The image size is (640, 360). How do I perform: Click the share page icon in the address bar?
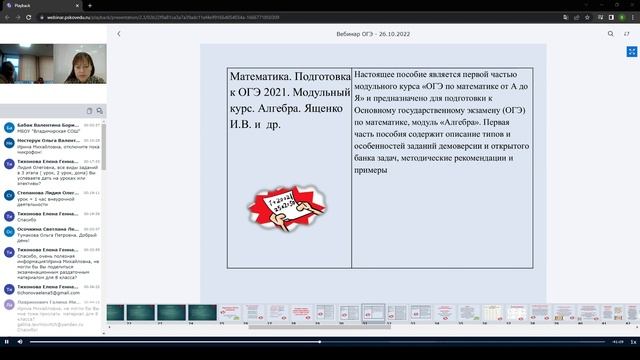tap(576, 18)
